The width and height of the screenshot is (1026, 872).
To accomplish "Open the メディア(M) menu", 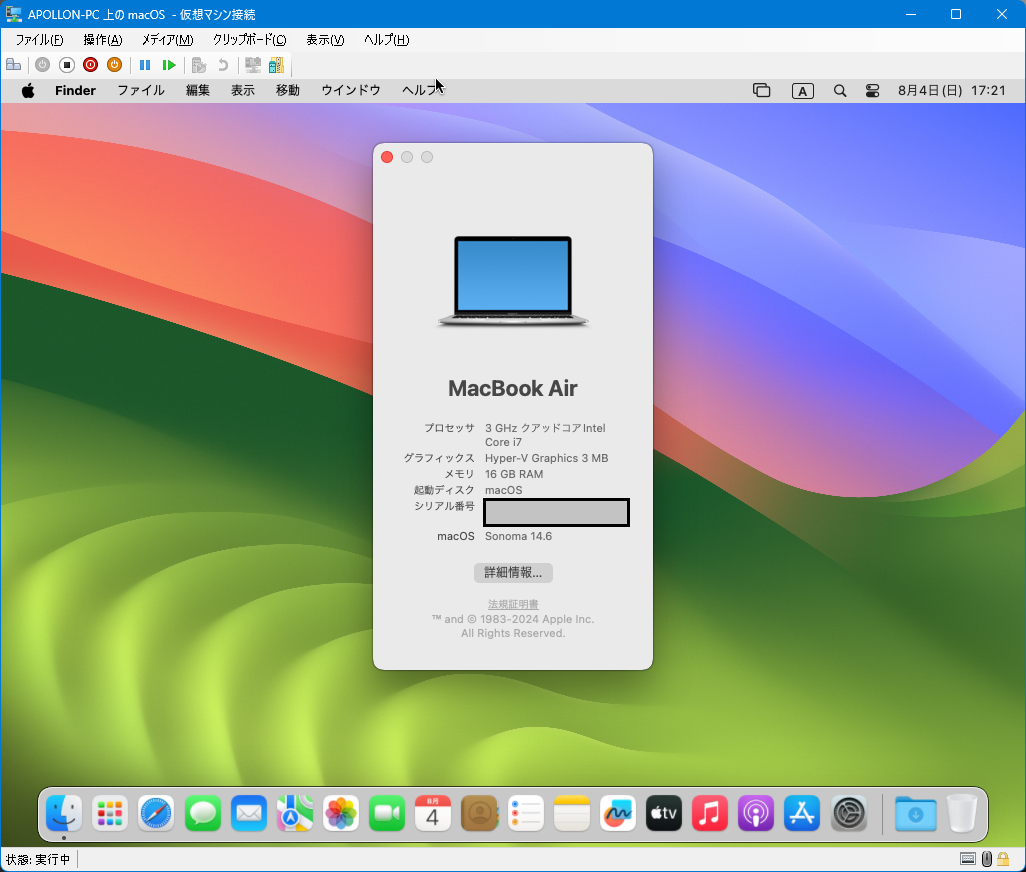I will 168,40.
